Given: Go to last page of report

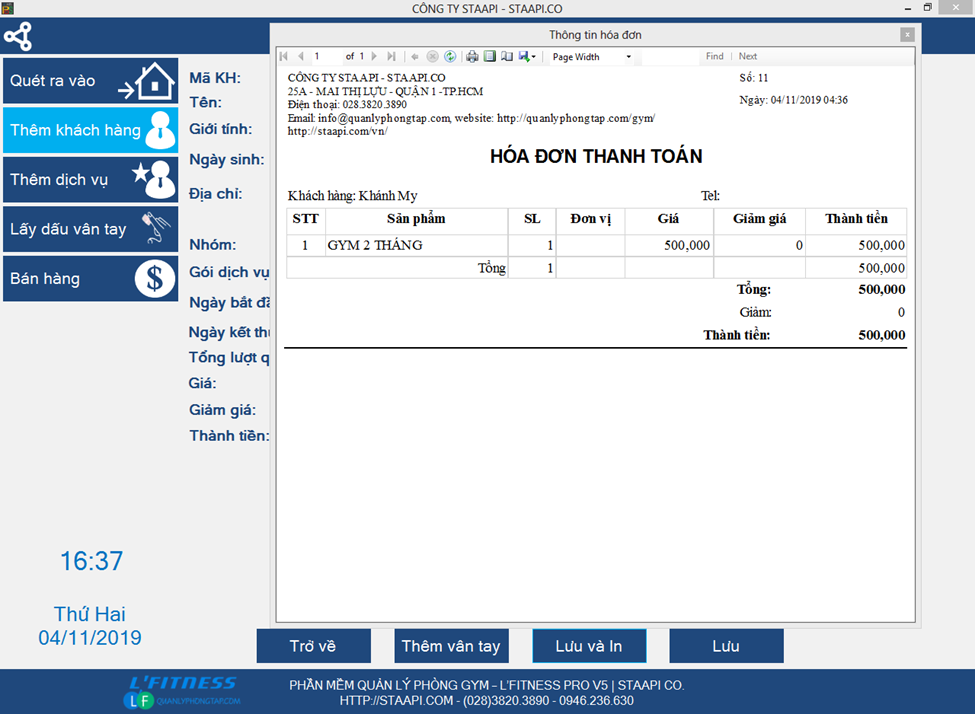Looking at the screenshot, I should point(391,57).
